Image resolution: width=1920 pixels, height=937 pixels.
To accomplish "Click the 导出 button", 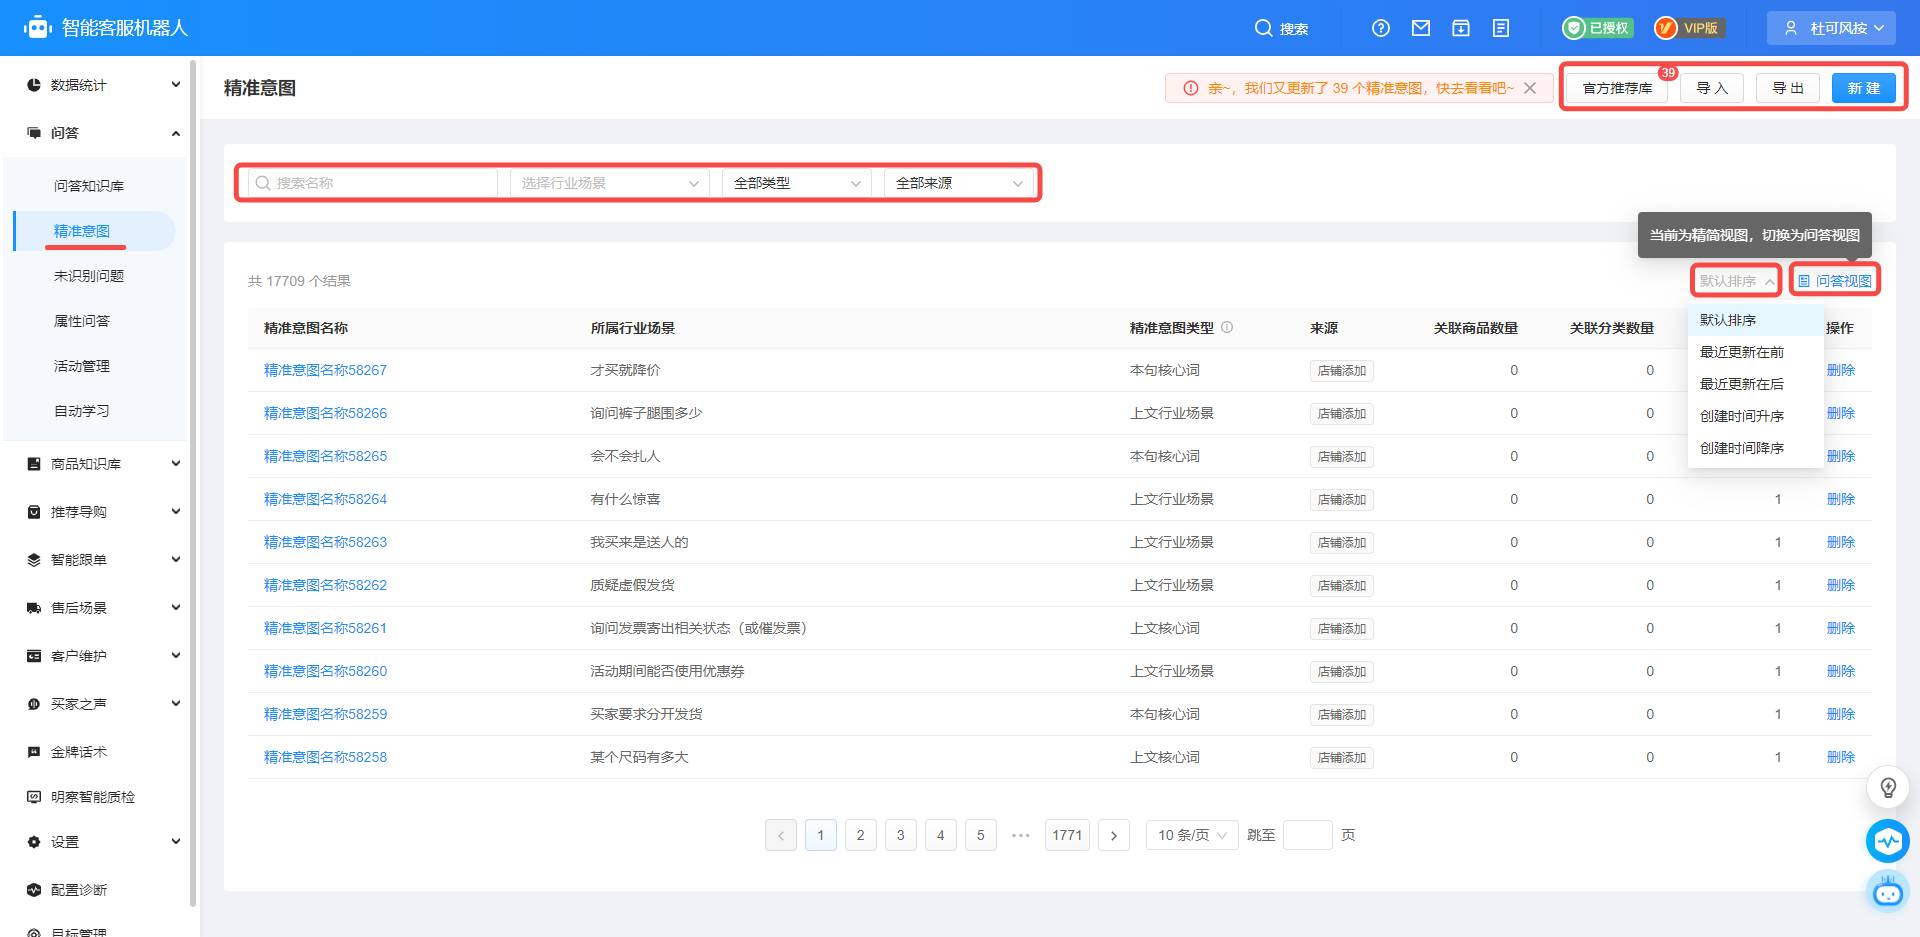I will tap(1788, 88).
